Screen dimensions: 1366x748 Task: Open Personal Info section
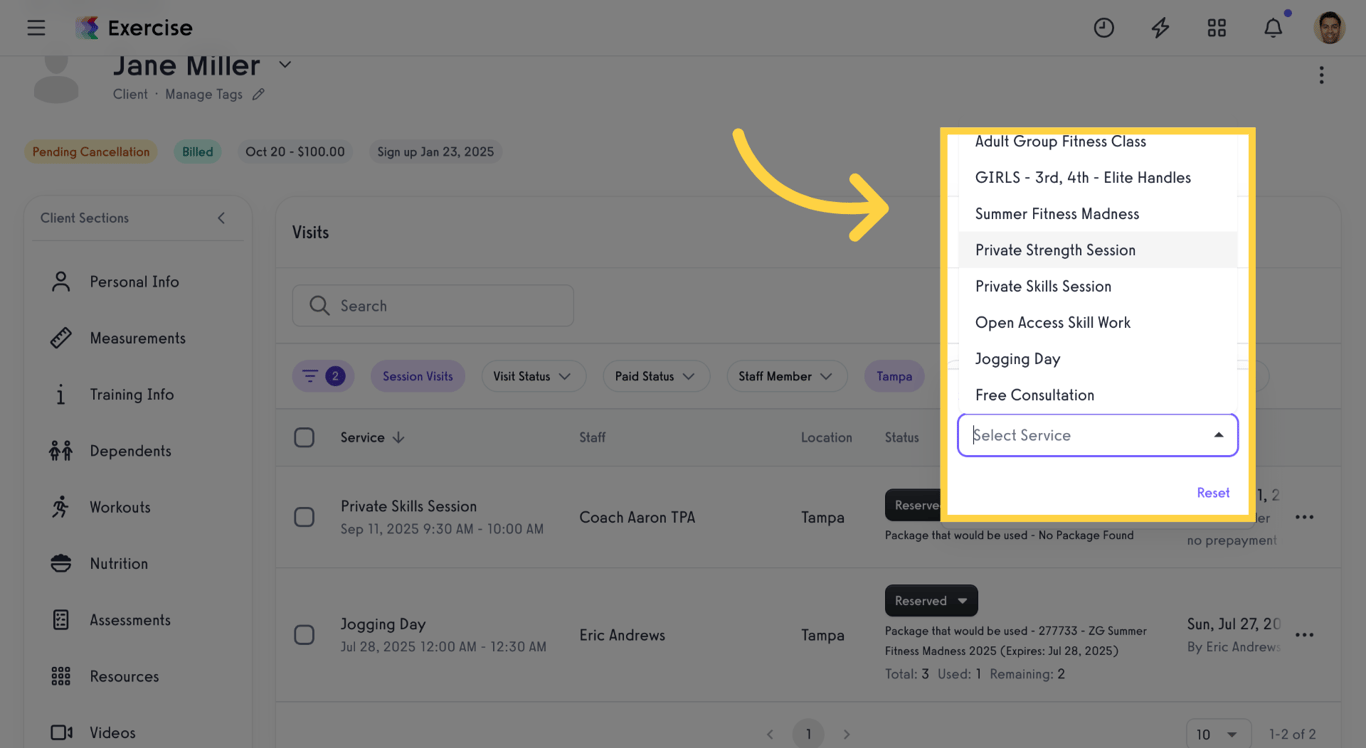click(134, 282)
